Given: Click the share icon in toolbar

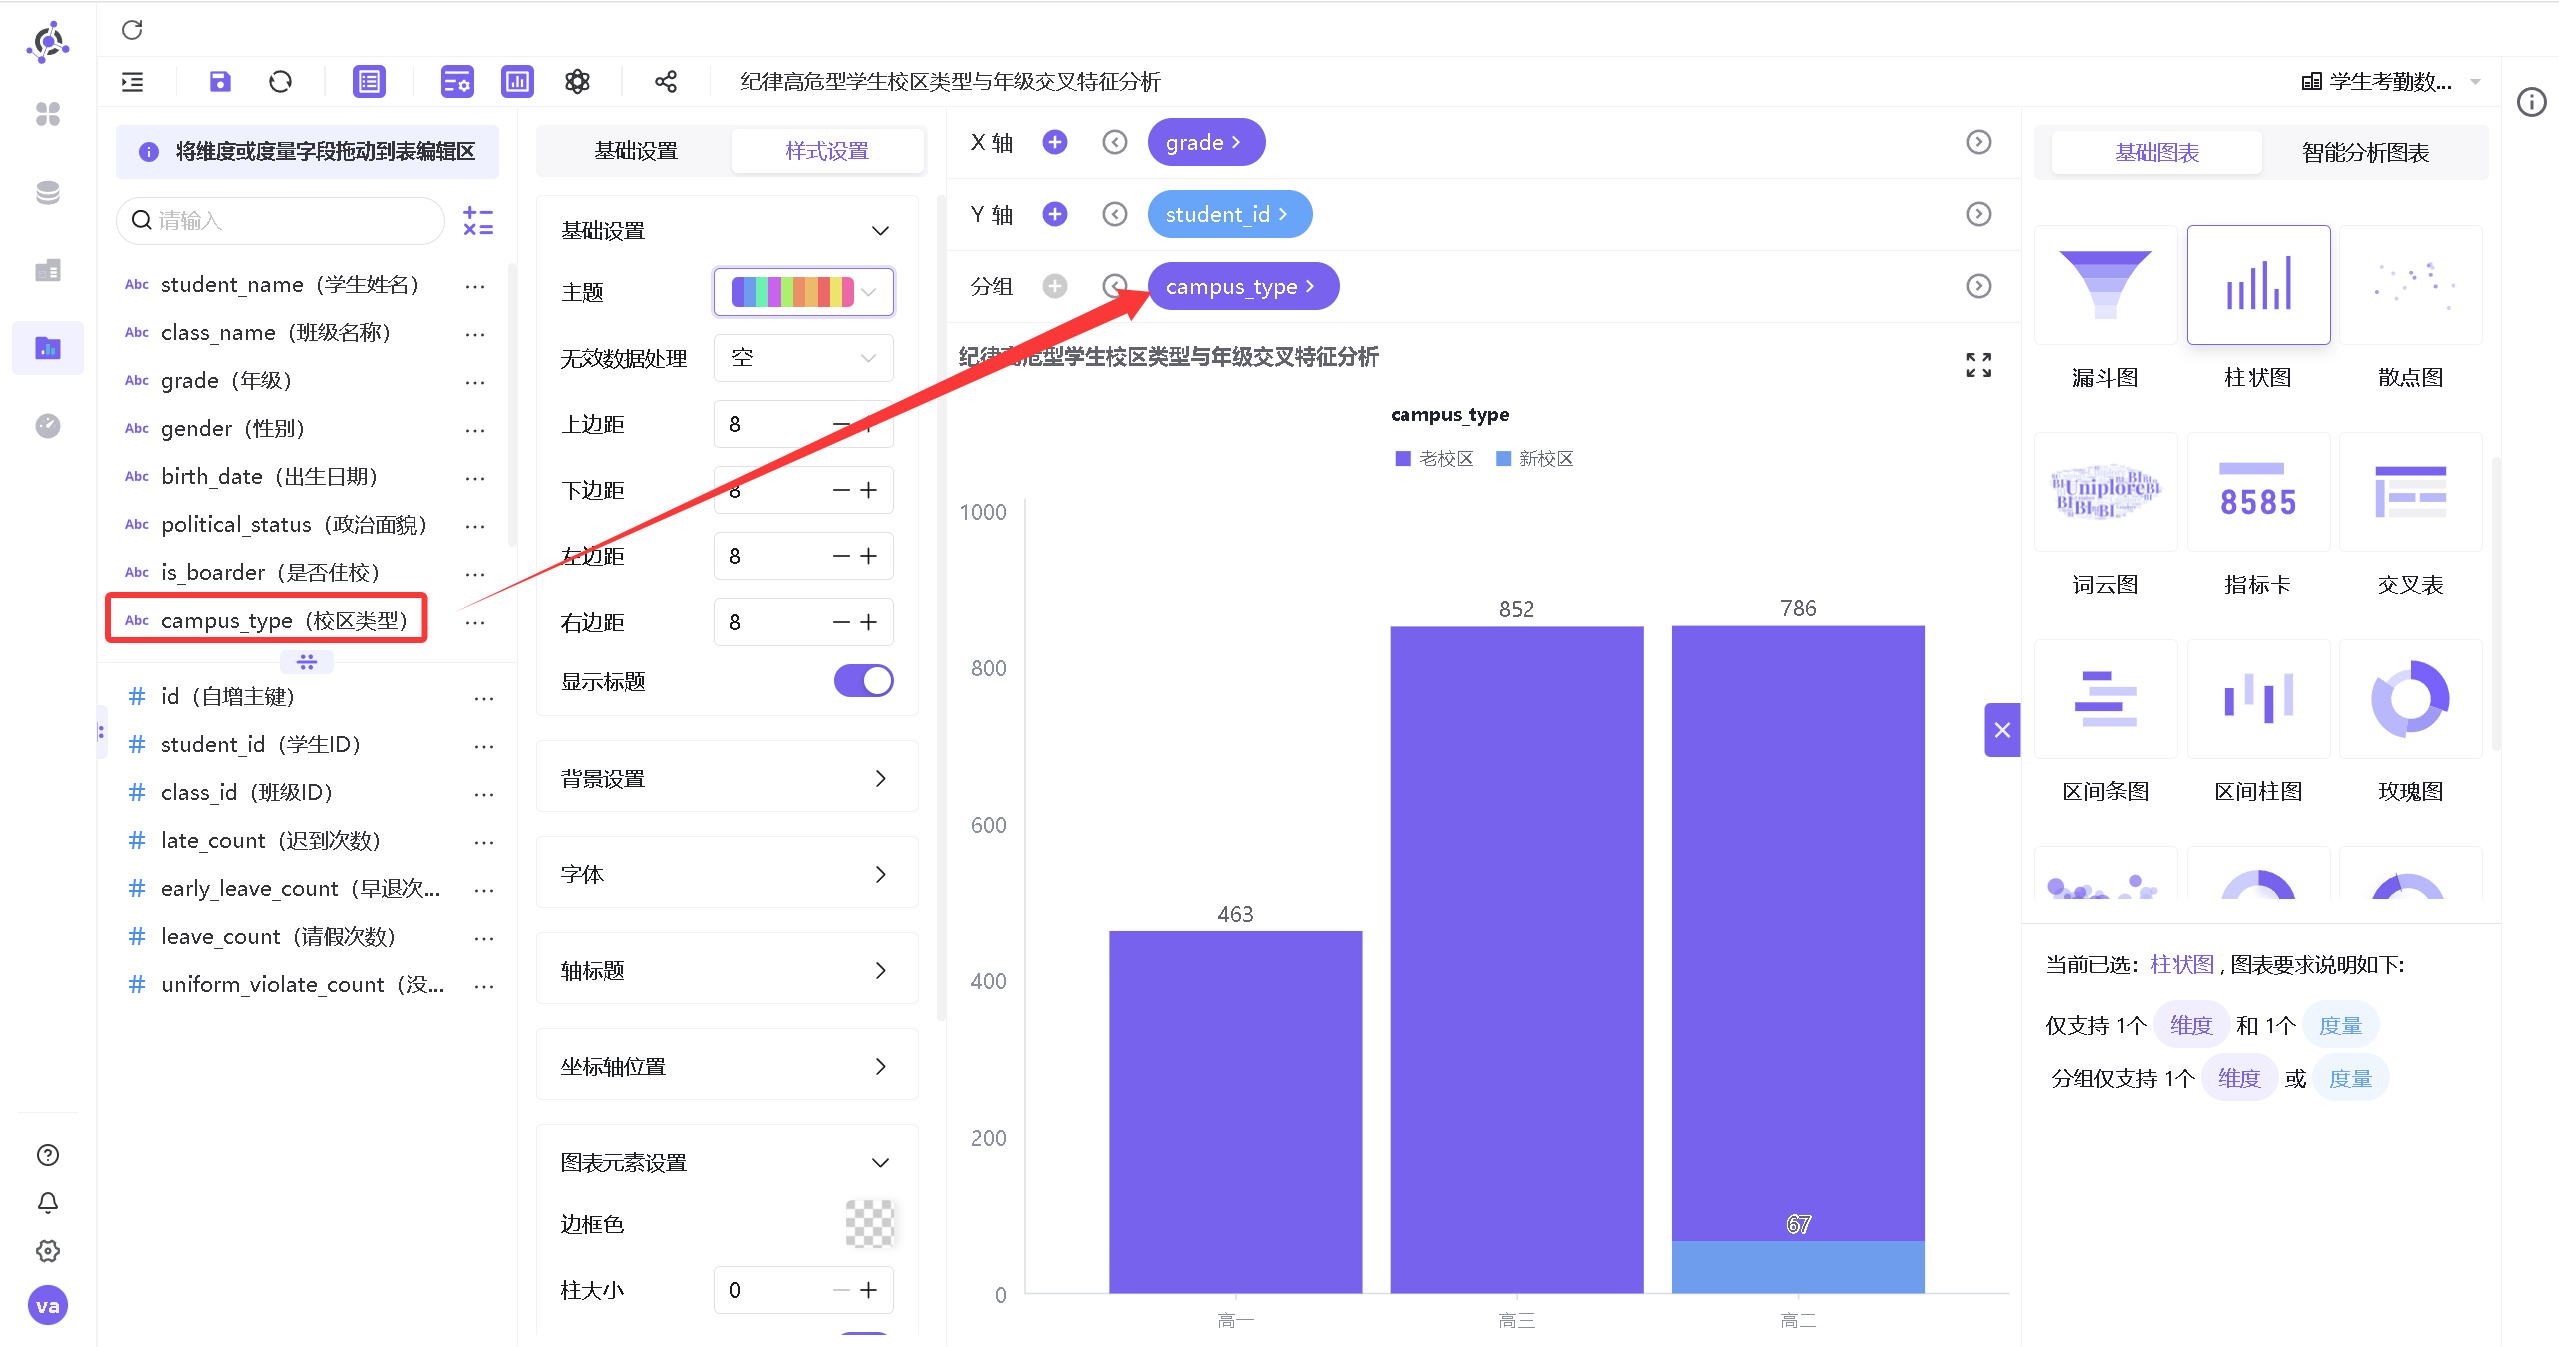Looking at the screenshot, I should (x=666, y=82).
